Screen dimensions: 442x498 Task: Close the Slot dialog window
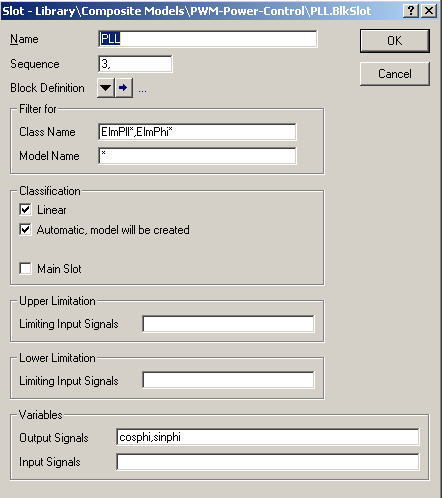[429, 11]
